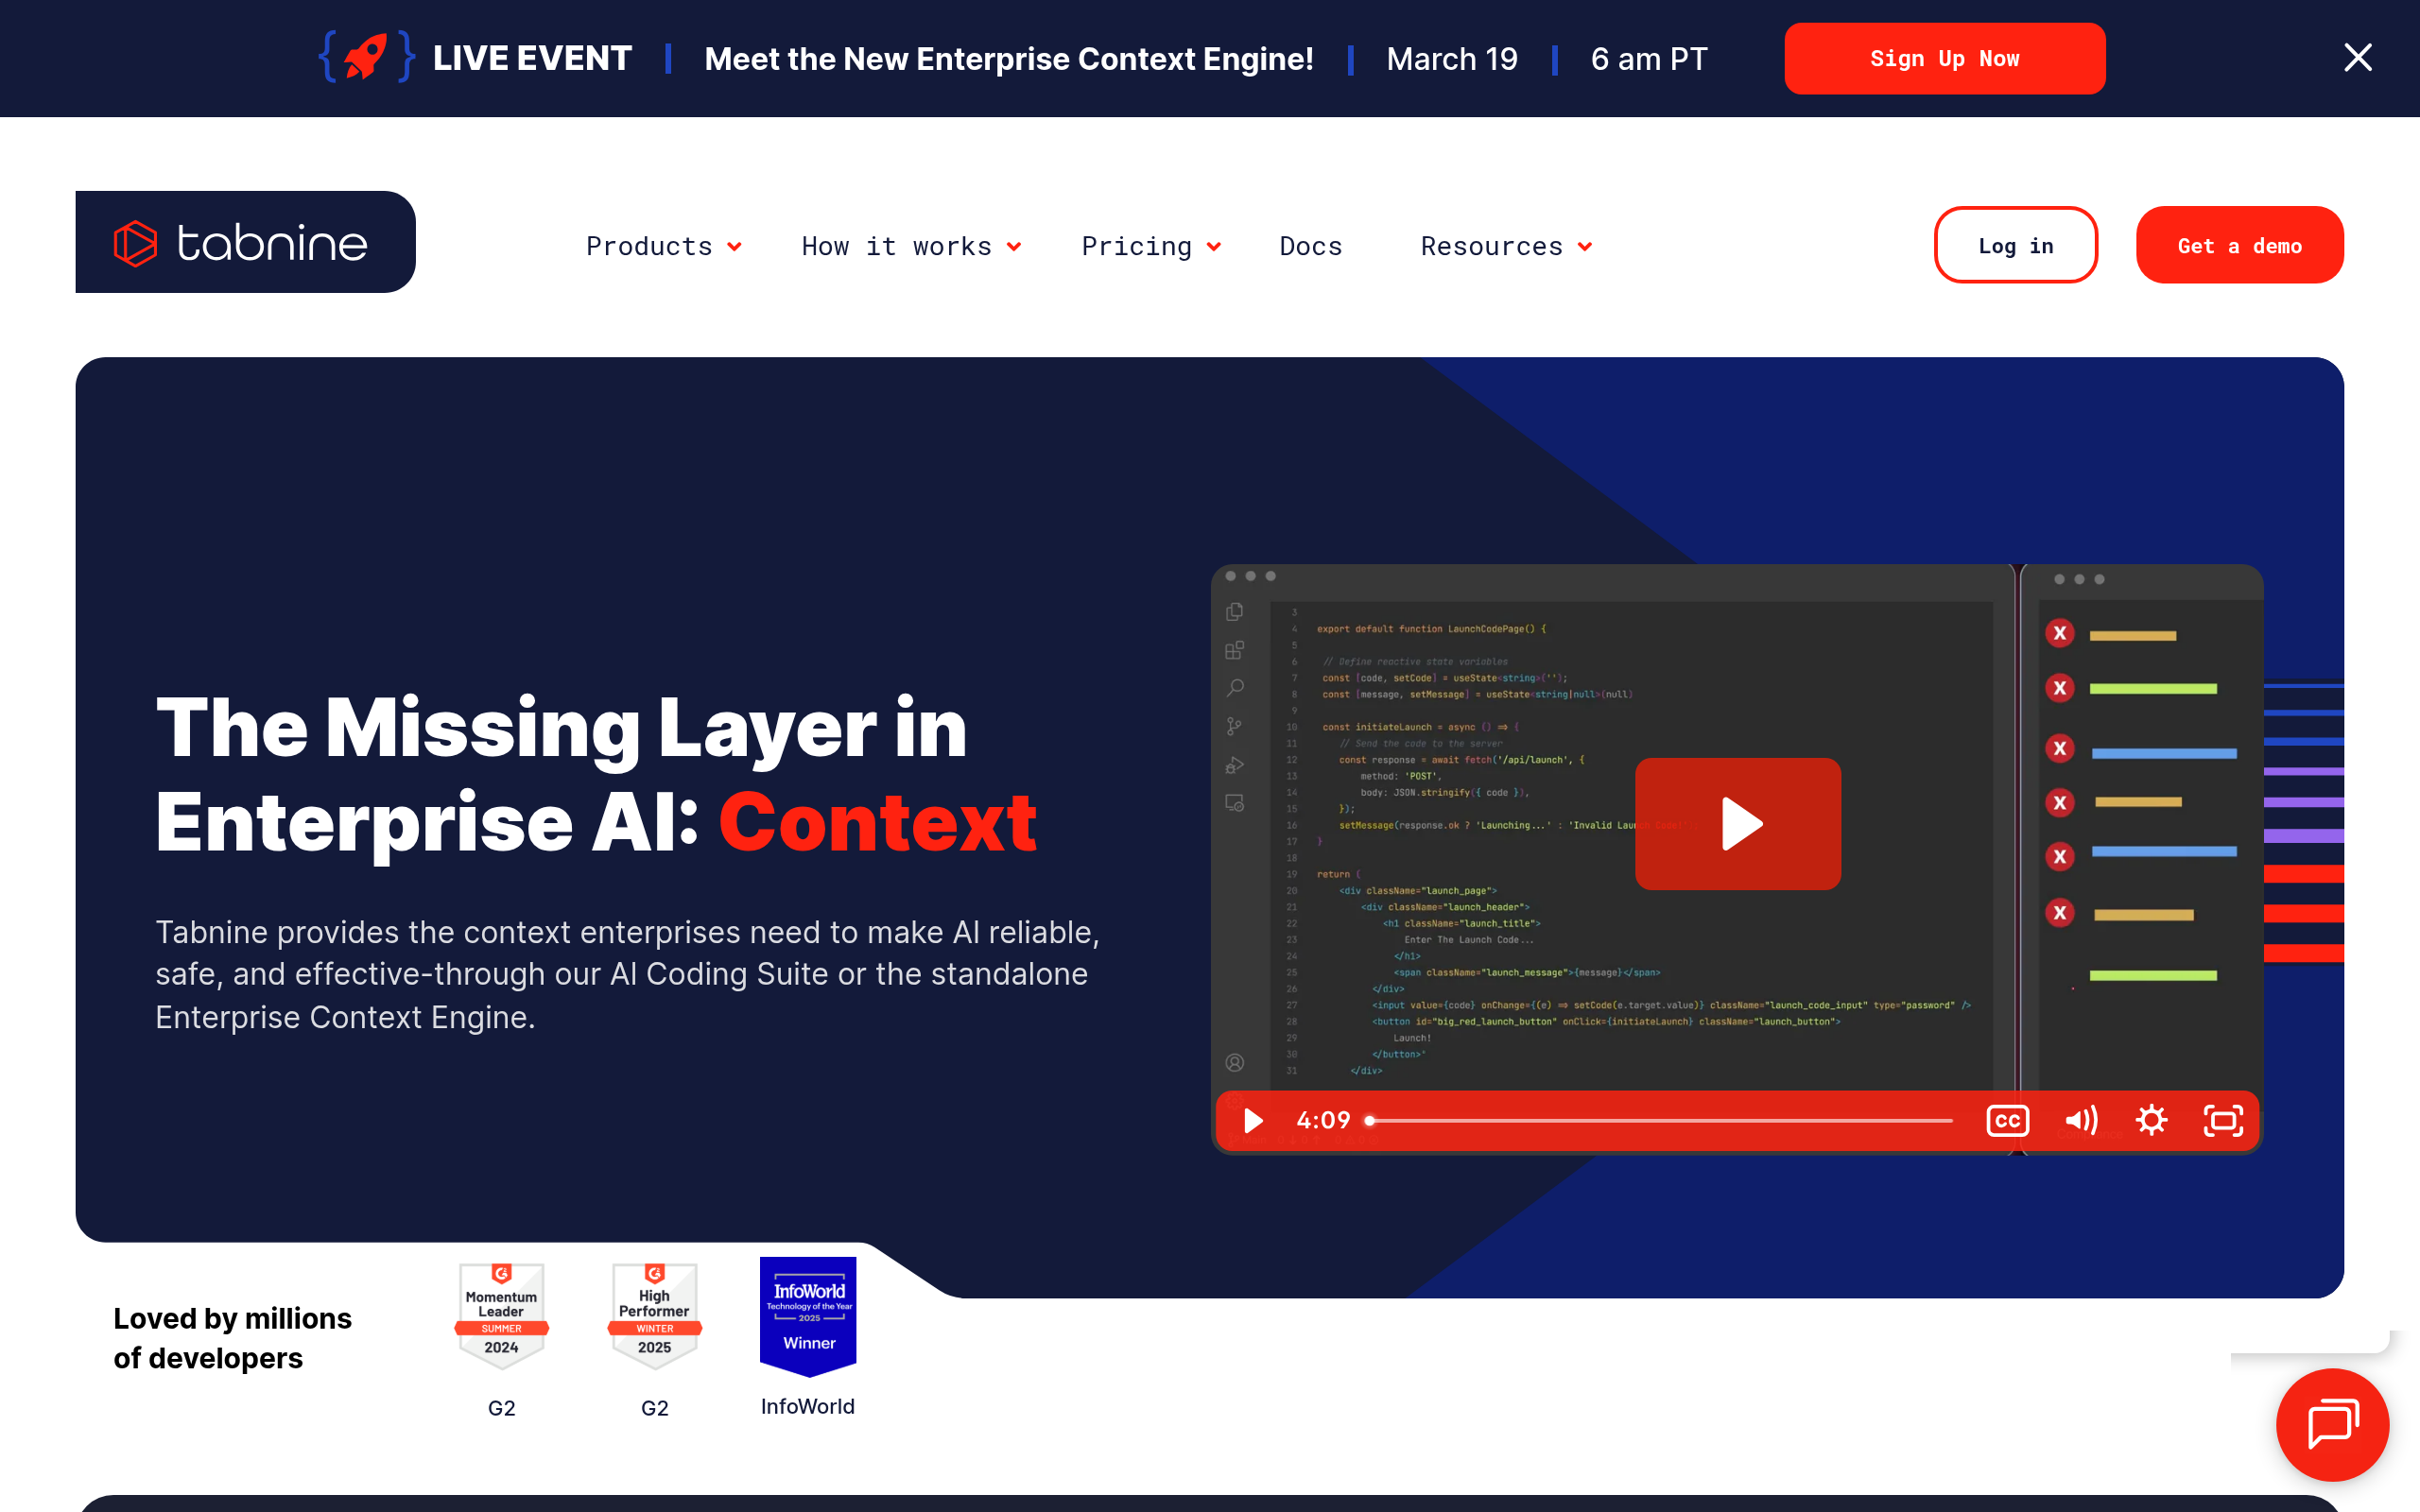2420x1512 pixels.
Task: Click the Tabnine logo
Action: (x=245, y=242)
